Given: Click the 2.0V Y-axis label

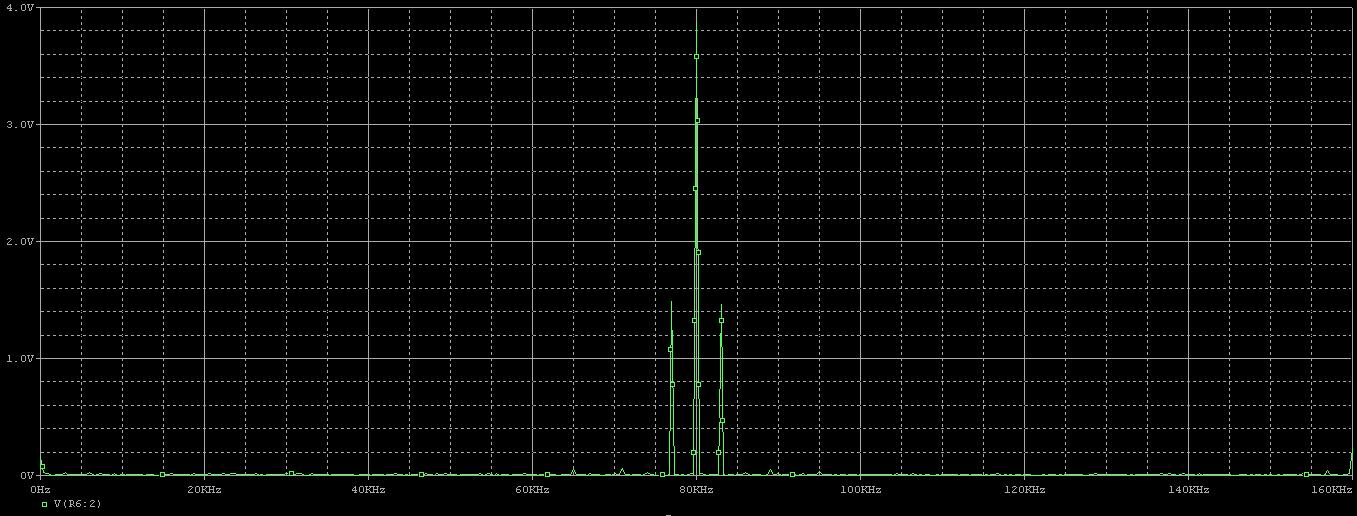Looking at the screenshot, I should pos(19,241).
